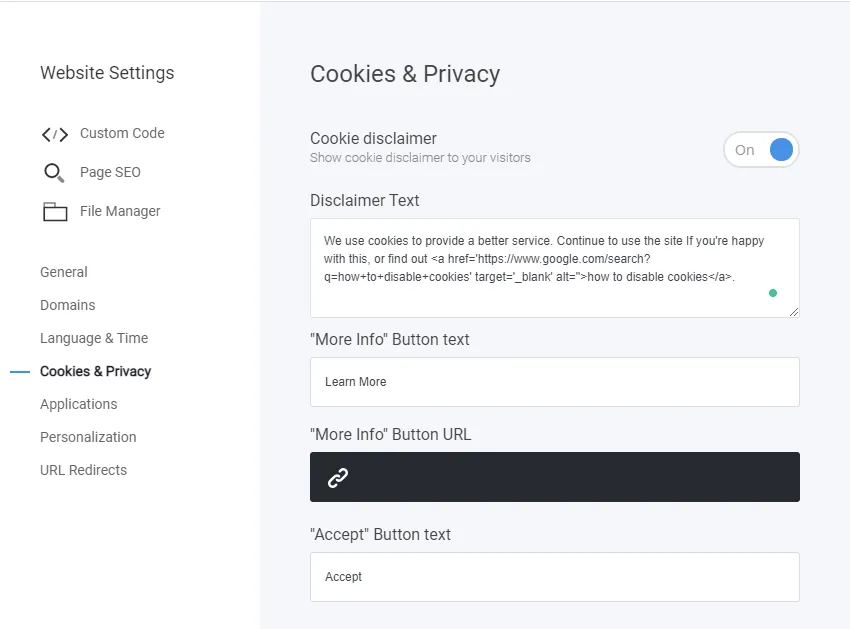Viewport: 850px width, 629px height.
Task: Click the chain link icon in Button URL field
Action: tap(339, 477)
